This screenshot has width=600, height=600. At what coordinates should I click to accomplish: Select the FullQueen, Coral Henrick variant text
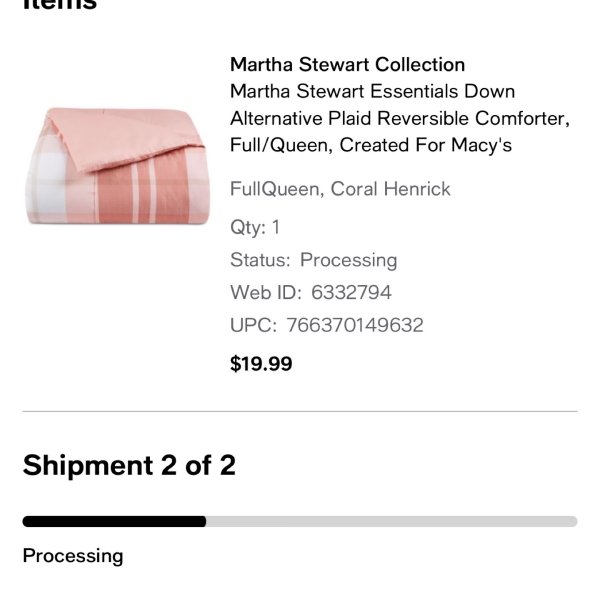coord(340,189)
